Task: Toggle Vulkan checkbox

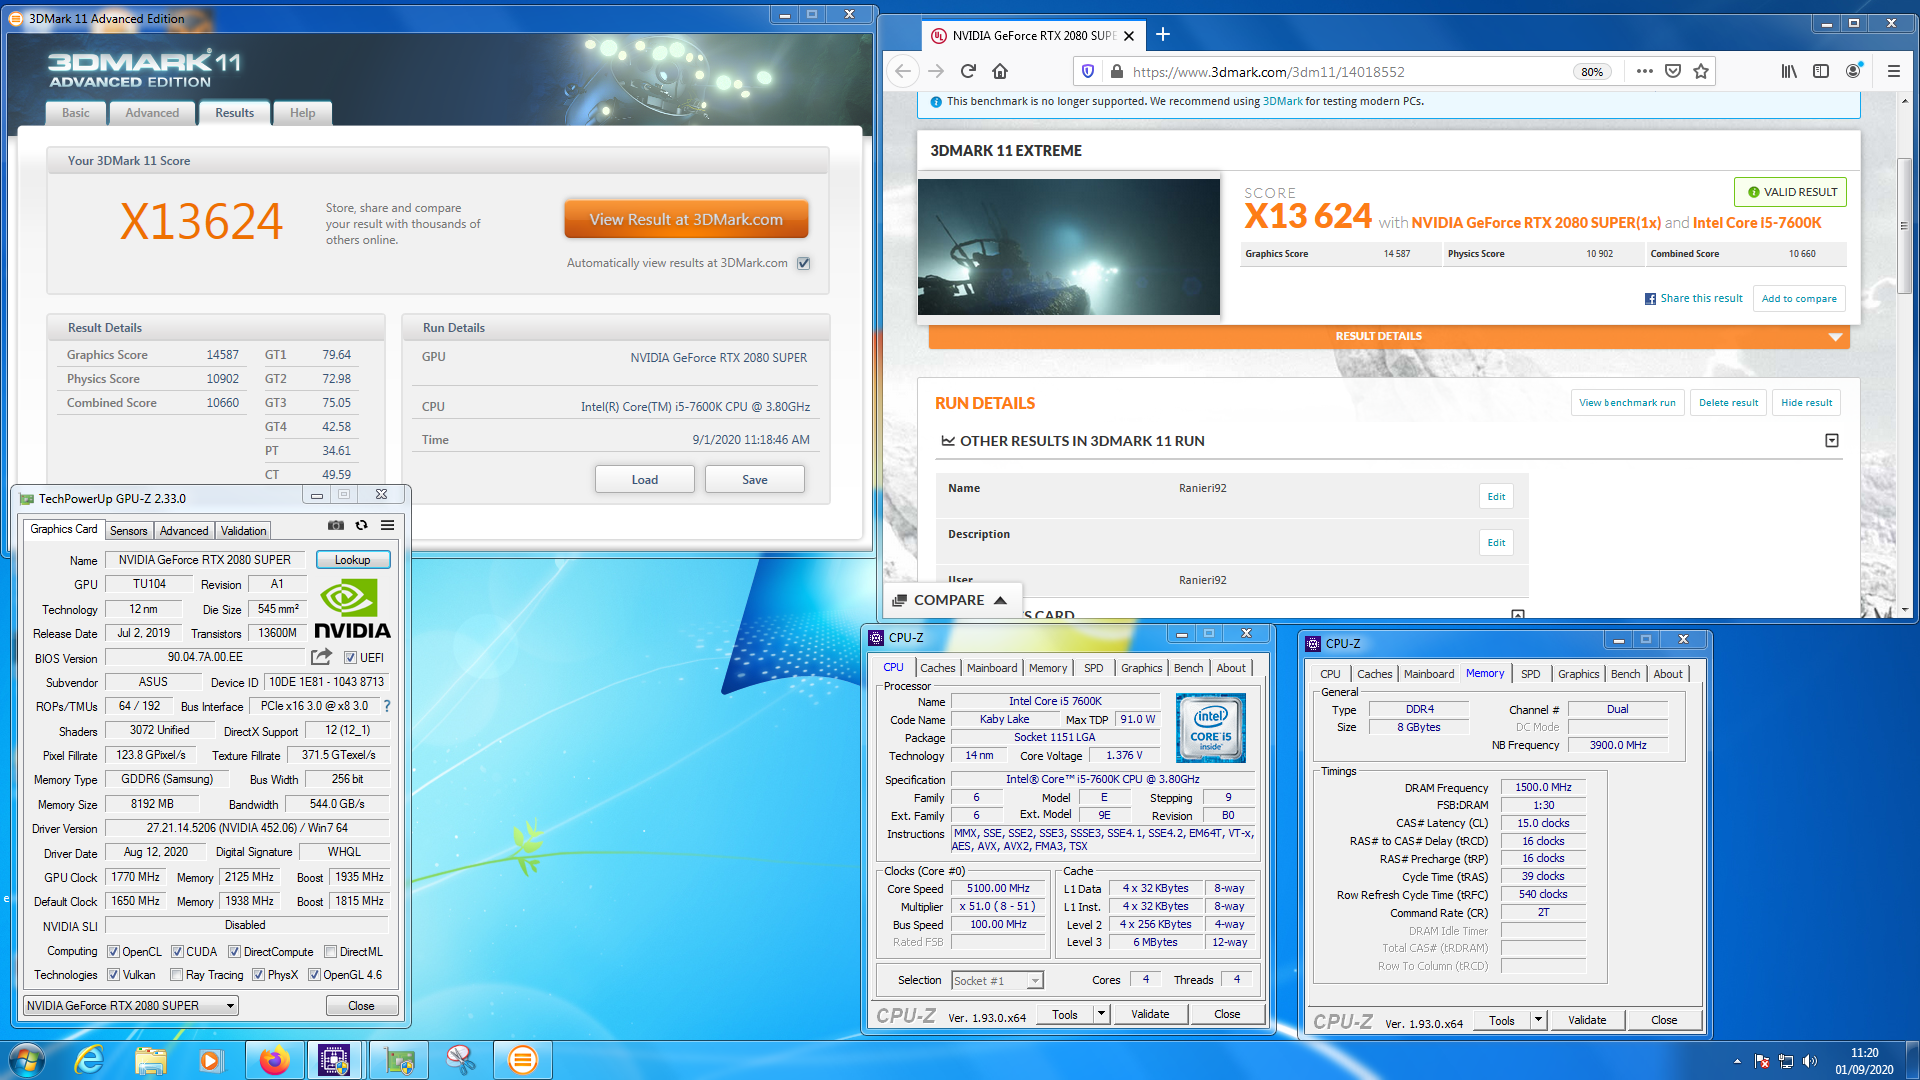Action: [x=113, y=975]
